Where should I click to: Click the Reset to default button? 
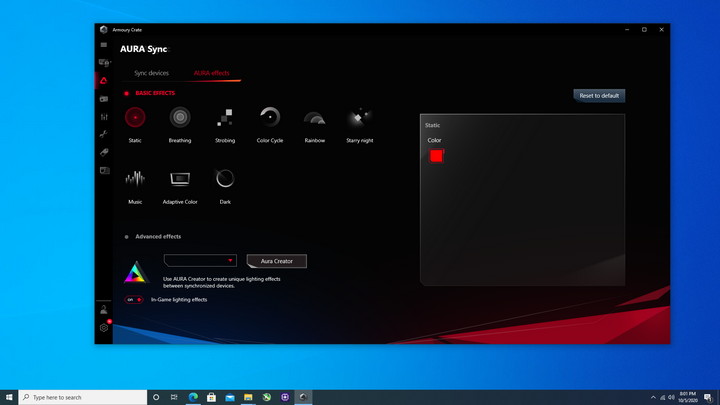599,96
